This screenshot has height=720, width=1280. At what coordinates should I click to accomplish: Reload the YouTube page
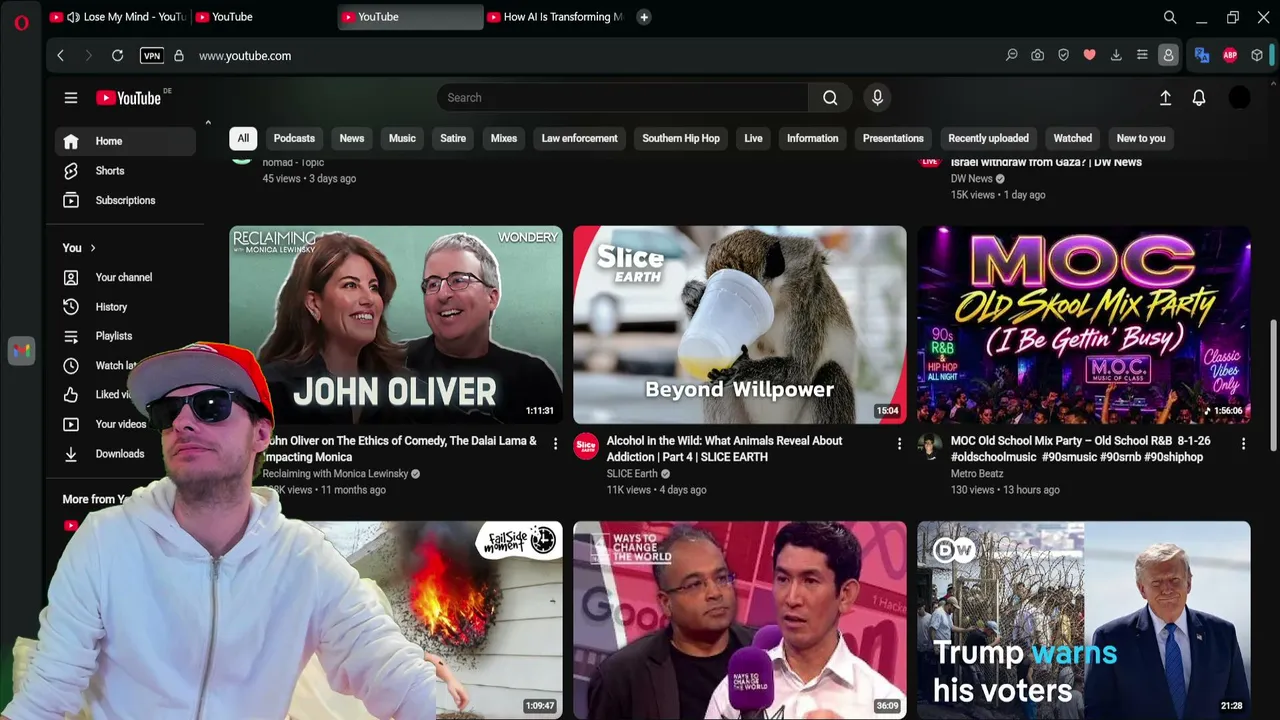click(117, 56)
